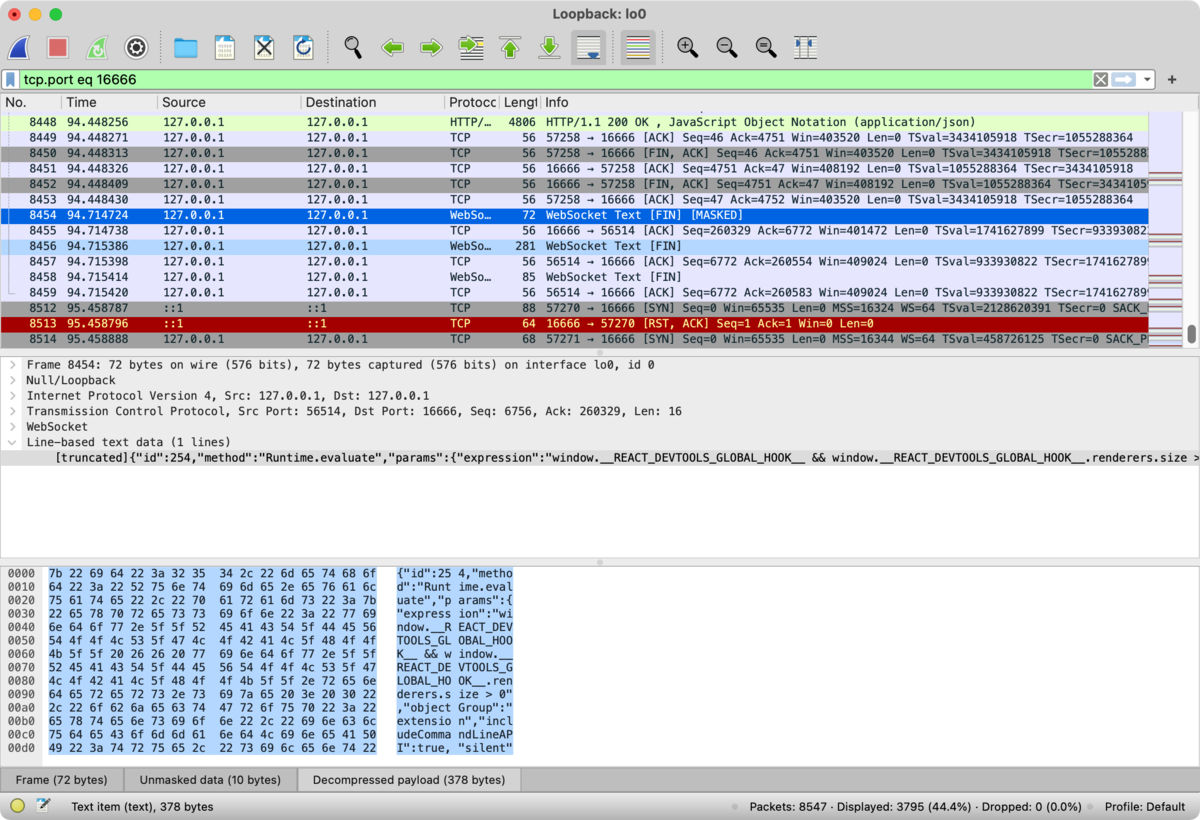
Task: Expand the WebSocket tree node
Action: click(x=12, y=427)
